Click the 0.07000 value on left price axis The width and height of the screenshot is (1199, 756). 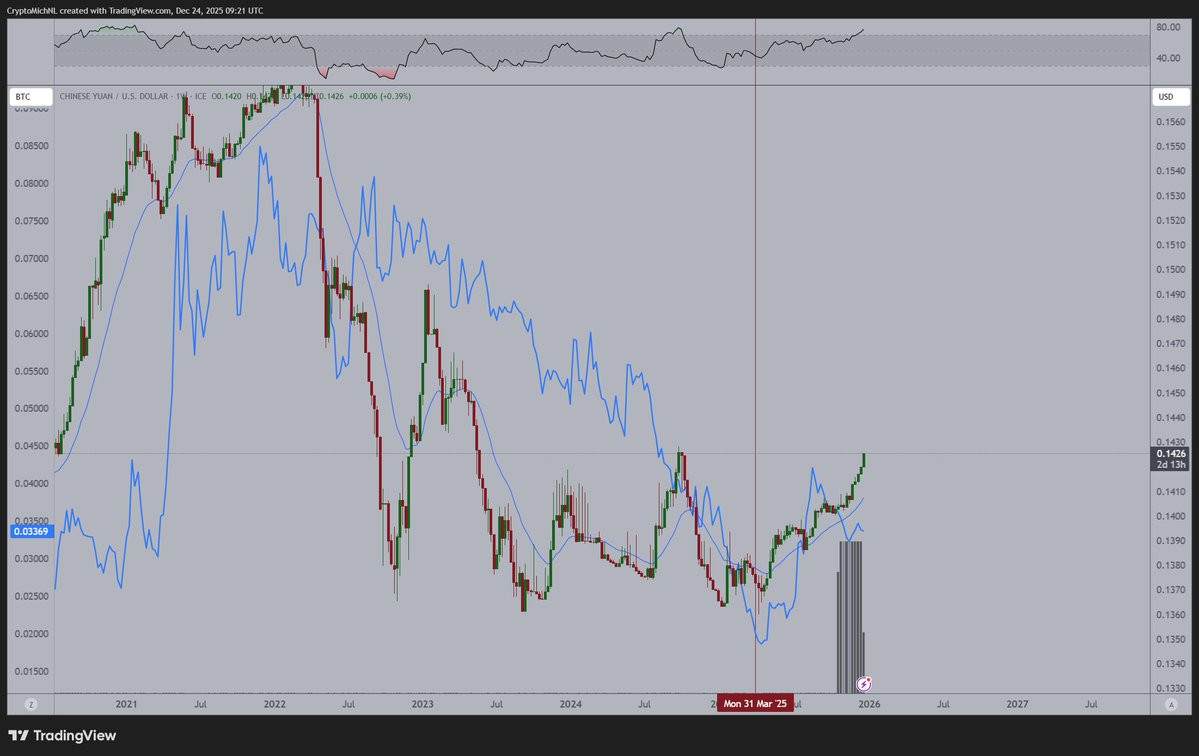point(31,258)
